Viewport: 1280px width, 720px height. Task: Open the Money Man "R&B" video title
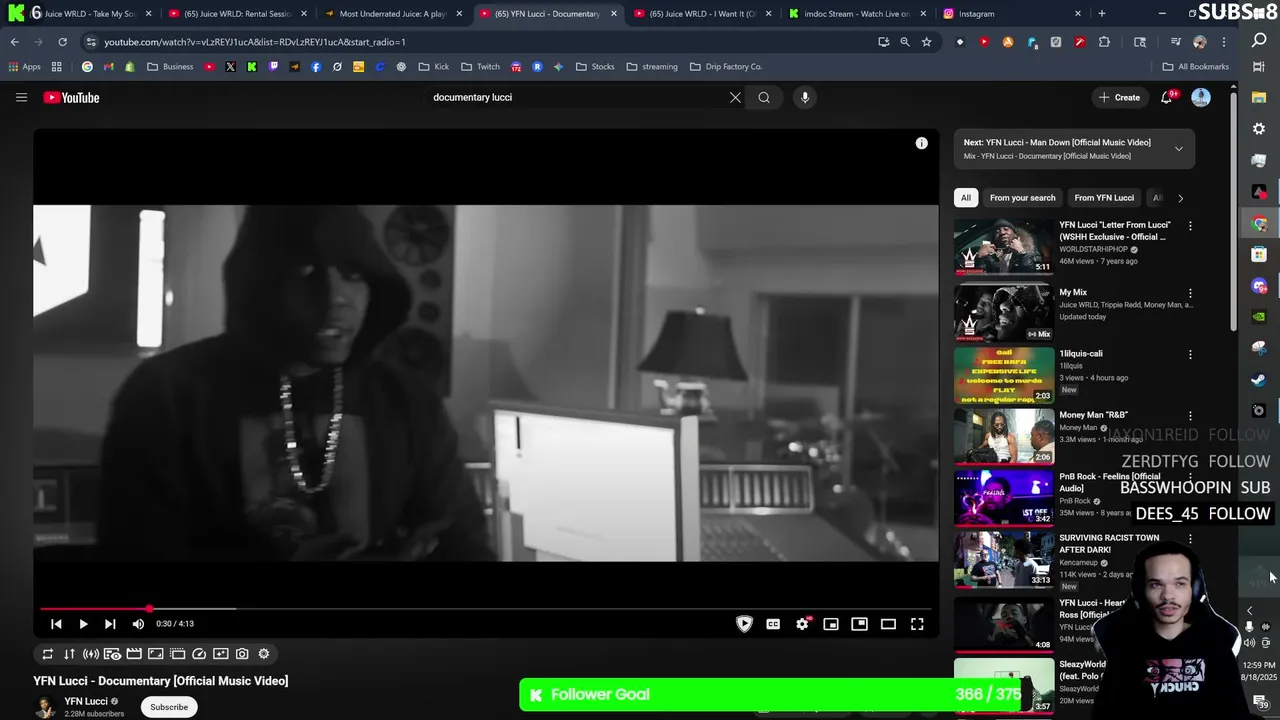tap(1093, 415)
